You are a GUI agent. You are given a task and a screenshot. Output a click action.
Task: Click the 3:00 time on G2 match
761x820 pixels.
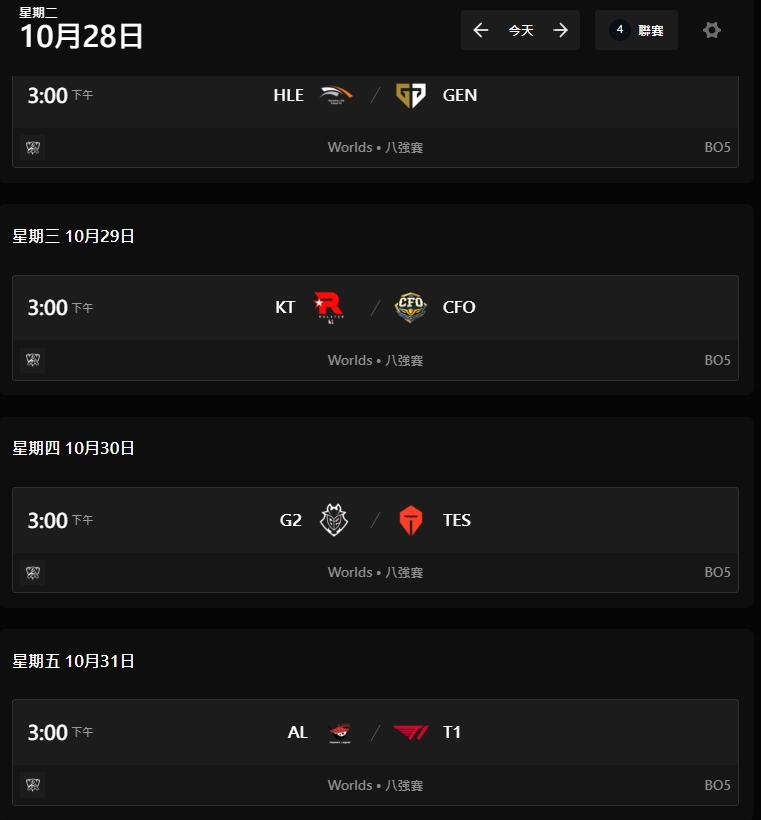pyautogui.click(x=47, y=520)
